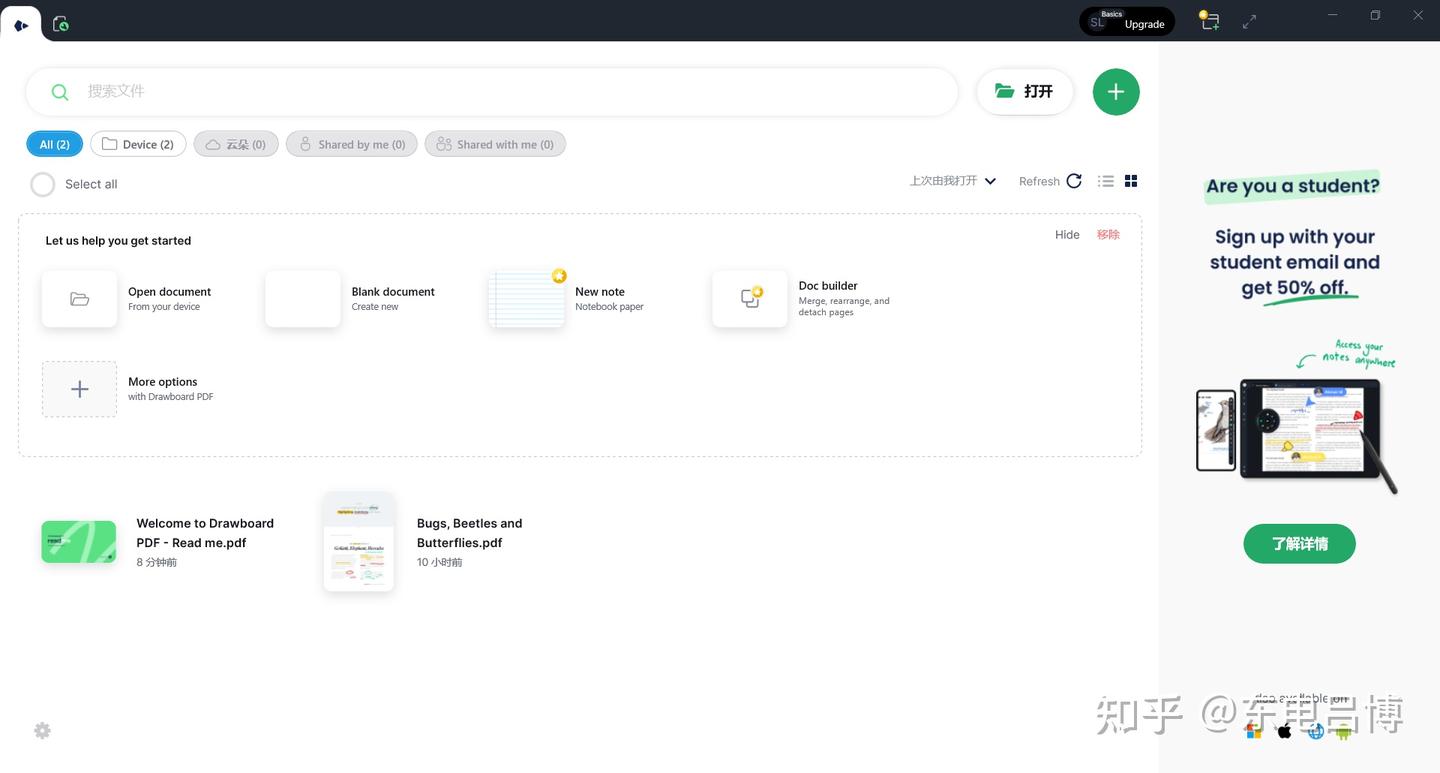The height and width of the screenshot is (773, 1440).
Task: Open Welcome to Drawboard PDF thumbnail
Action: click(x=79, y=541)
